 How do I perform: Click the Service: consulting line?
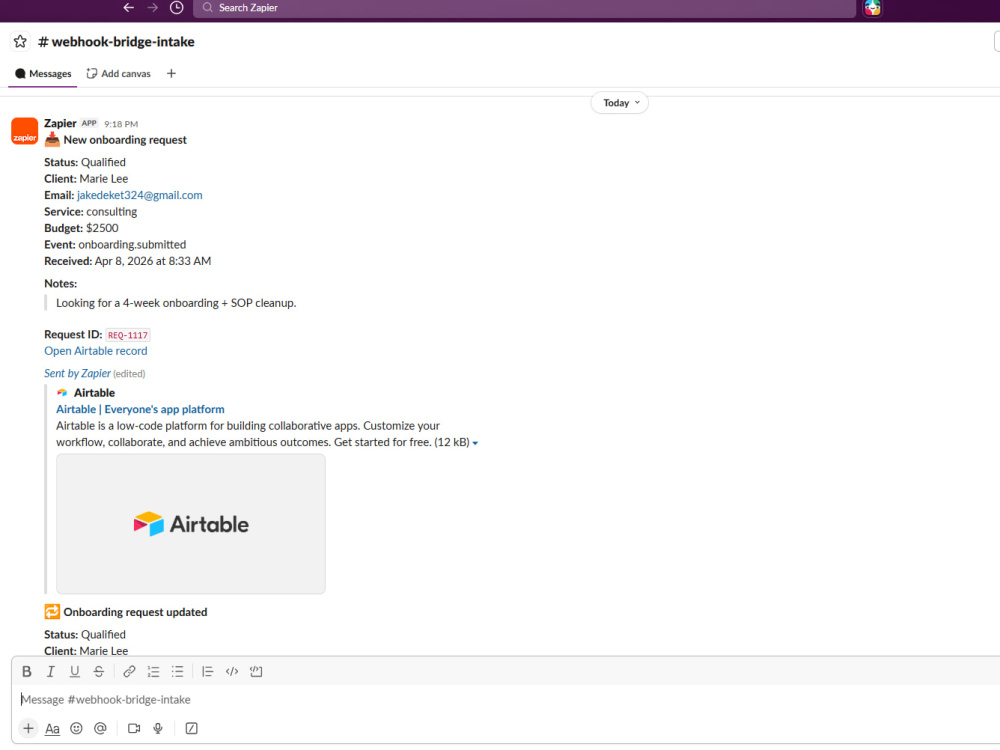[x=91, y=212]
